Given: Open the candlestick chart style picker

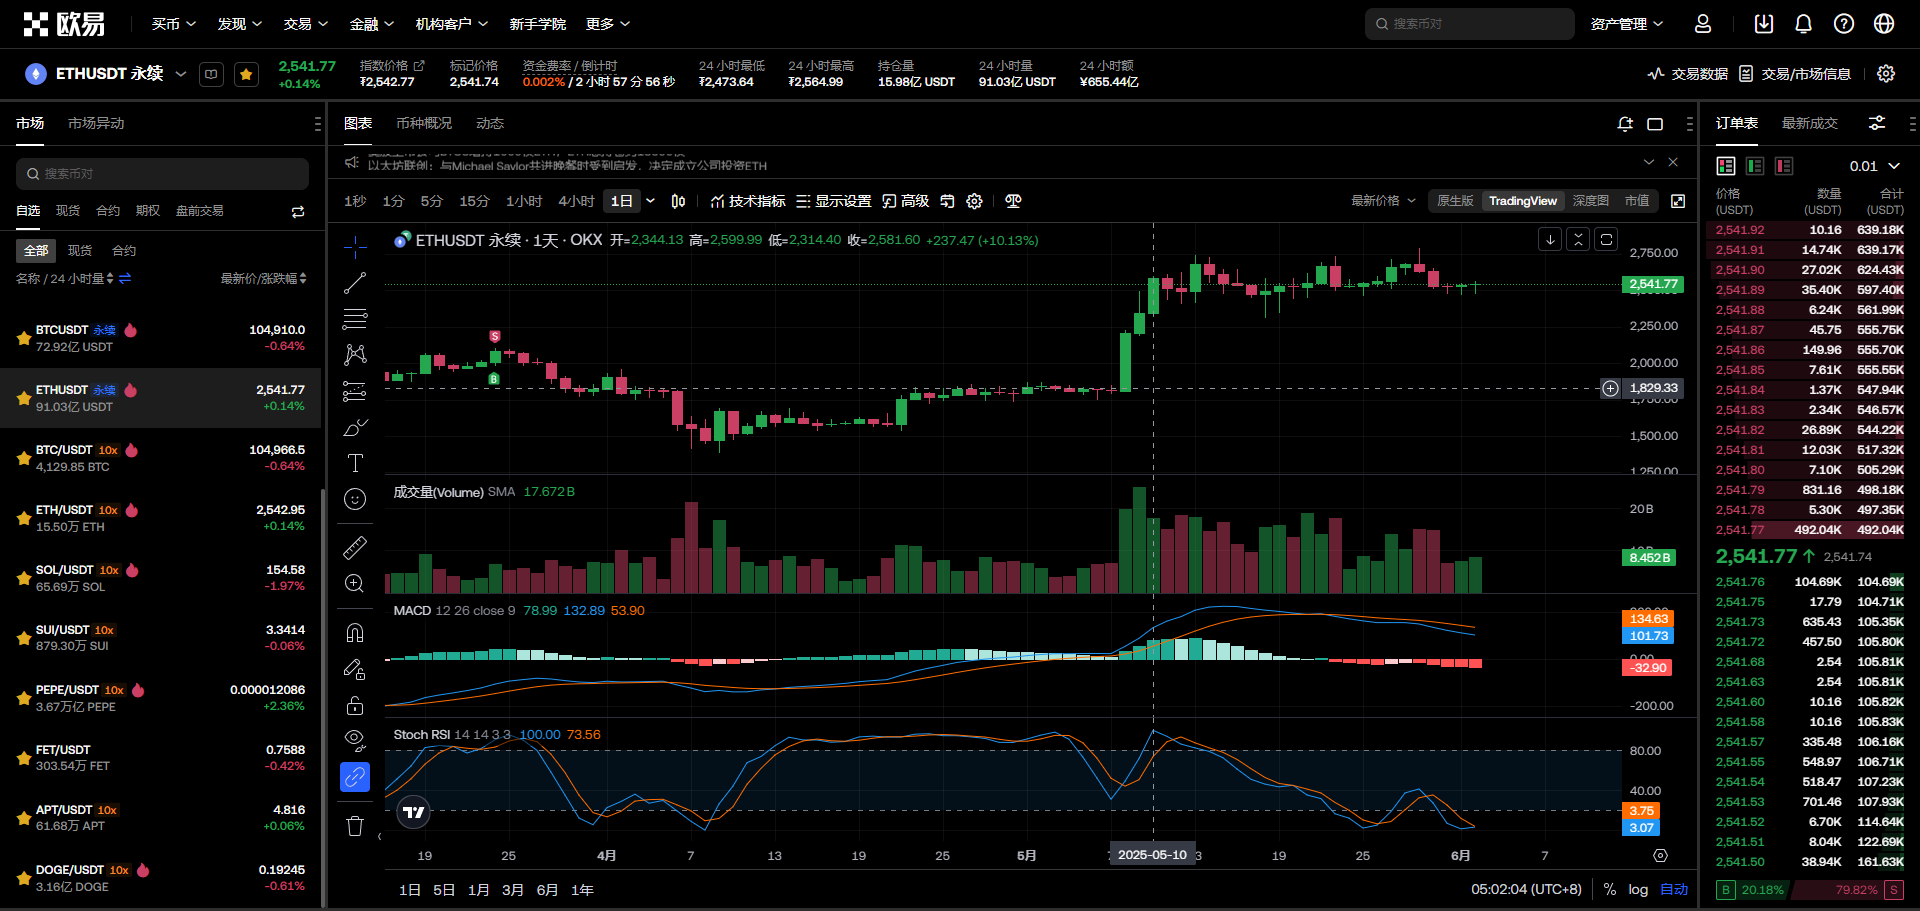Looking at the screenshot, I should point(678,201).
